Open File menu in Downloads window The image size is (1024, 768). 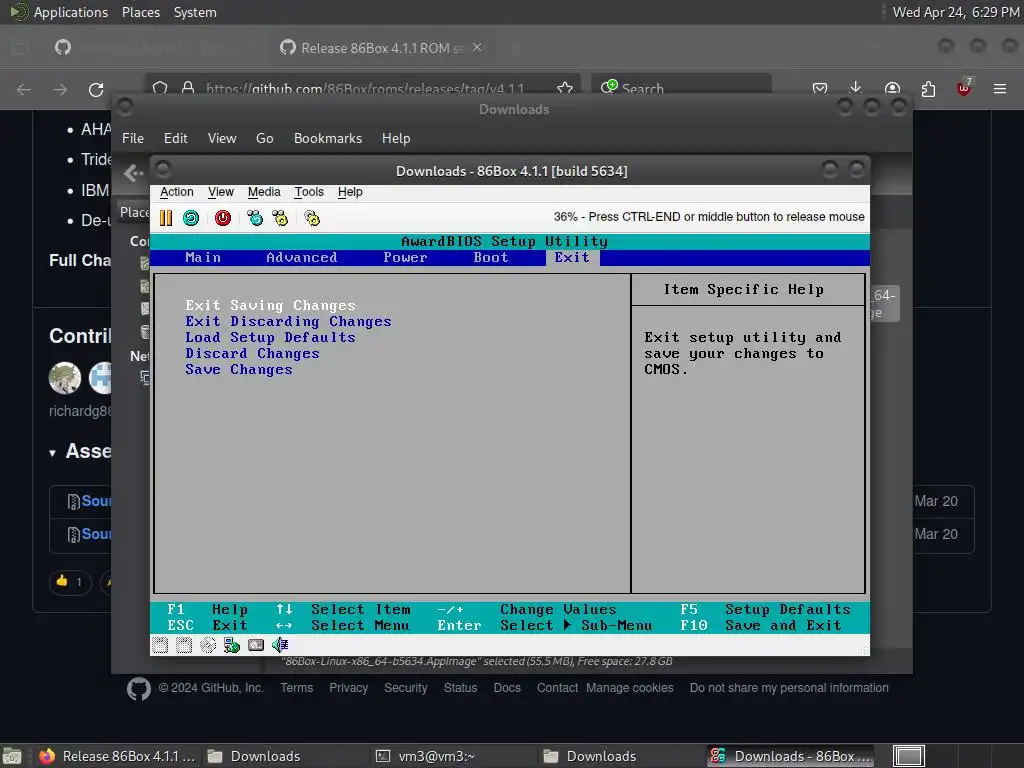(x=133, y=138)
